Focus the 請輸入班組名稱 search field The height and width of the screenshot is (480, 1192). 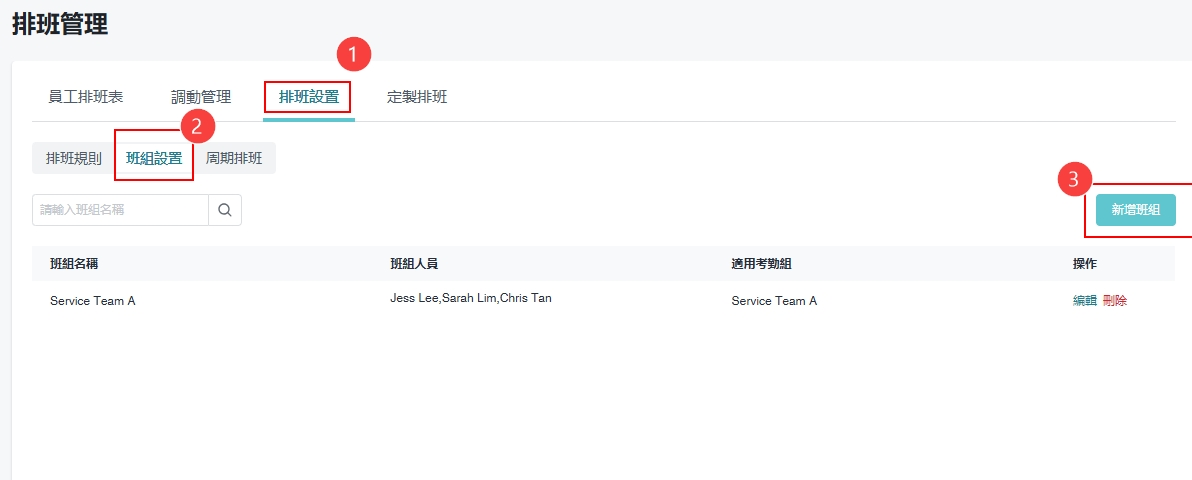[x=121, y=210]
